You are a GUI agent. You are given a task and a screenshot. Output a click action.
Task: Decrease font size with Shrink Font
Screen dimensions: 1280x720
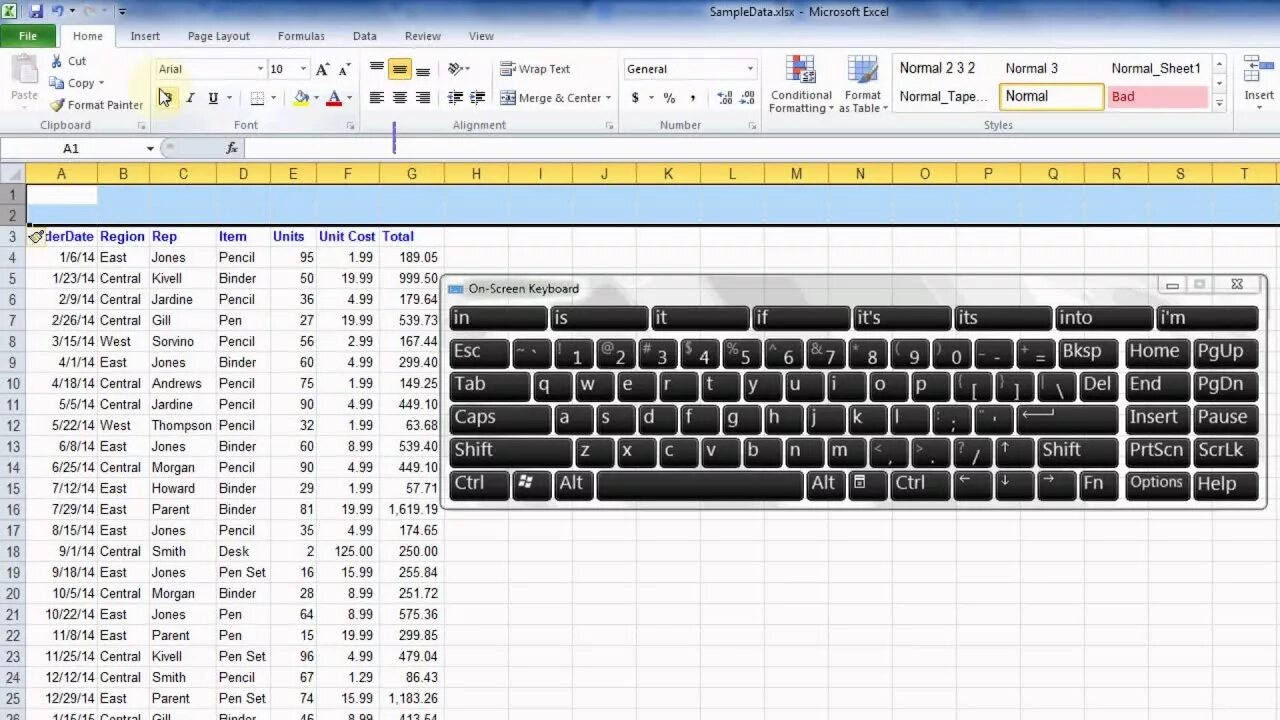pyautogui.click(x=344, y=69)
